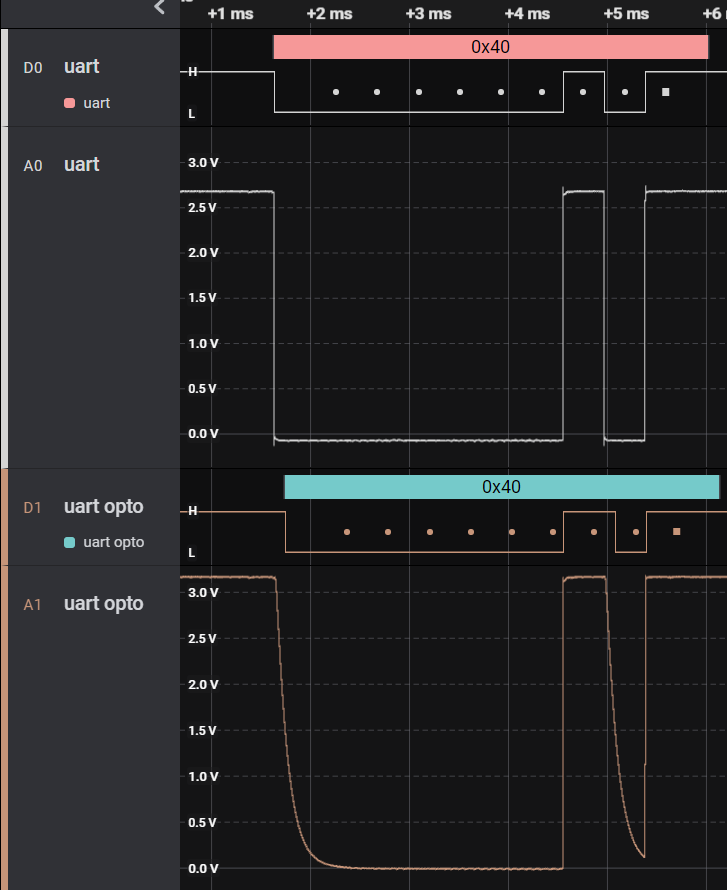Click the uart analyzer legend text under D0
The image size is (727, 890).
click(96, 103)
